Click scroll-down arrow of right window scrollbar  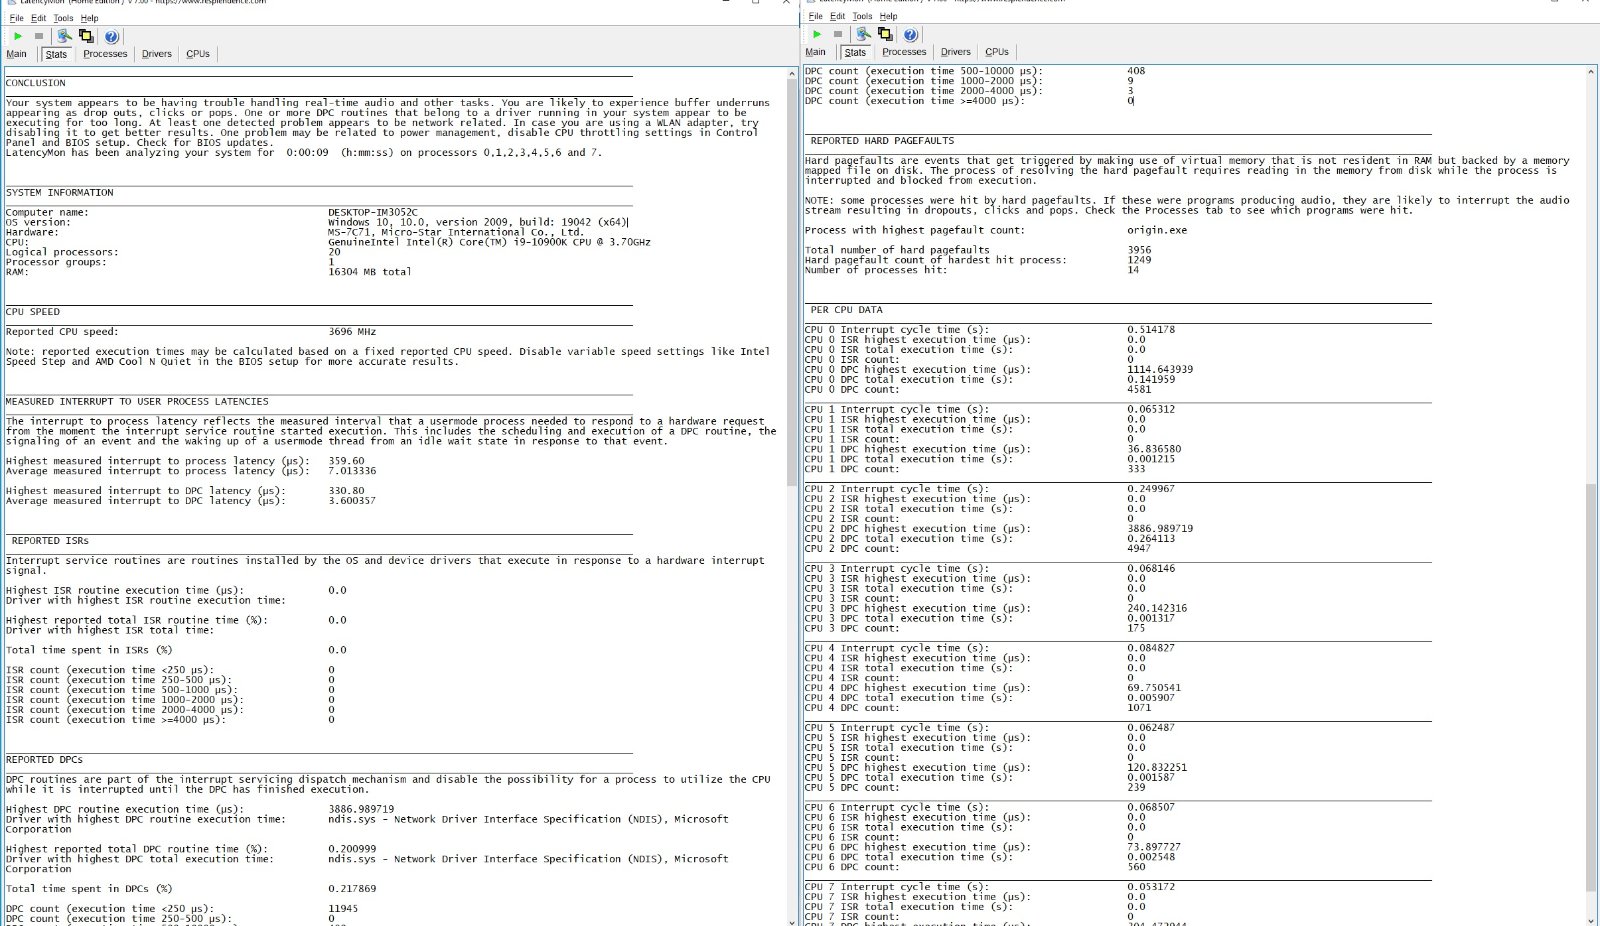coord(1591,919)
